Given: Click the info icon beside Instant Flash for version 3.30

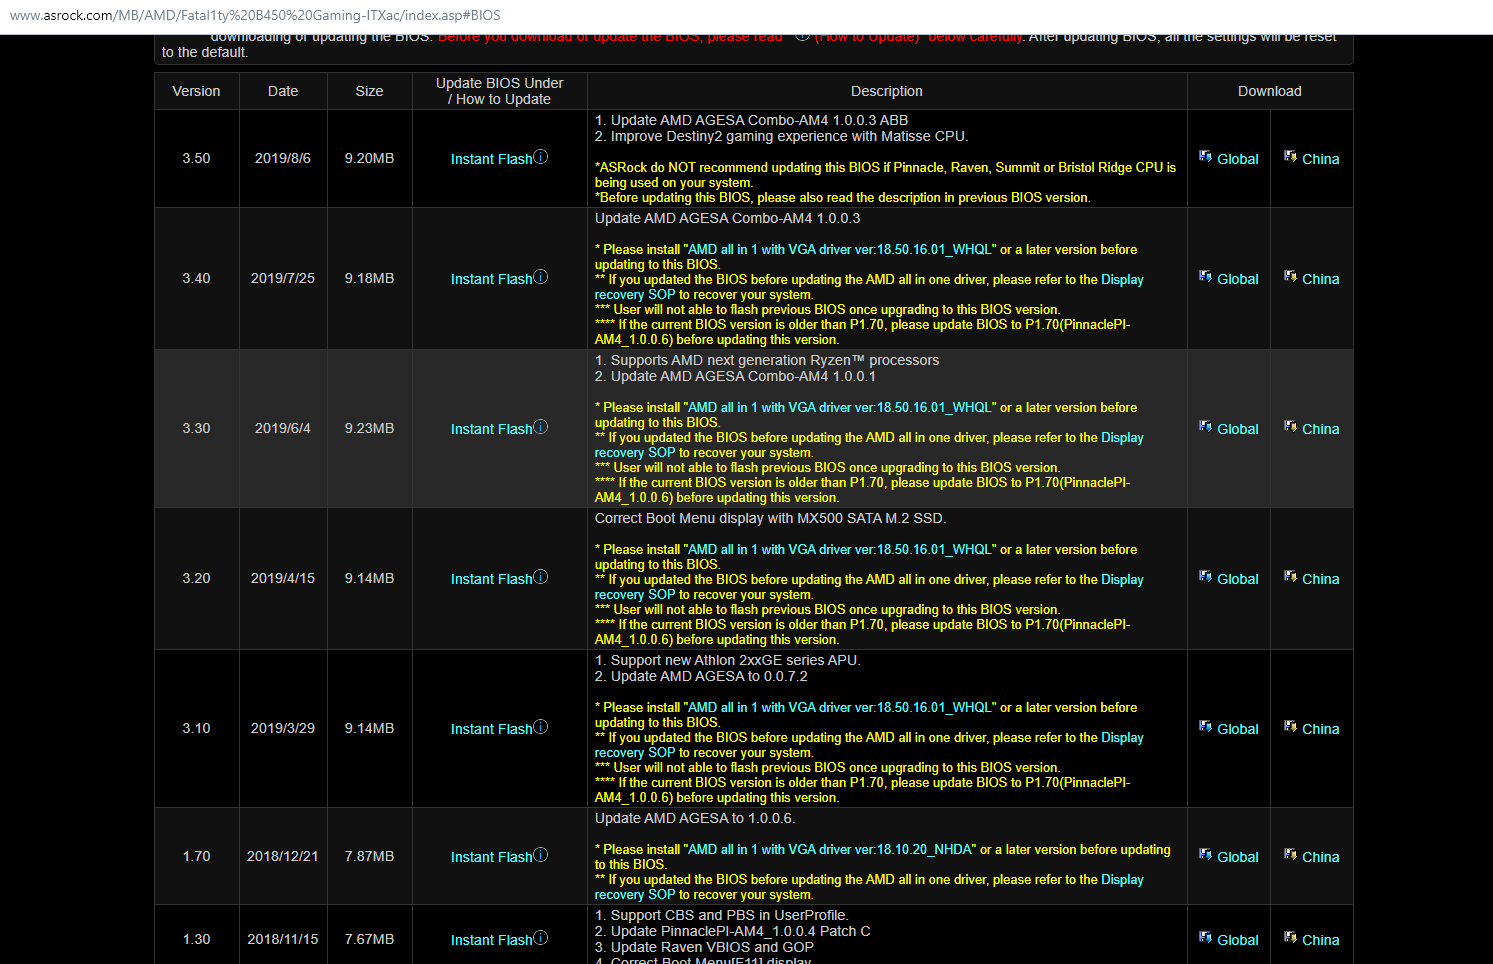Looking at the screenshot, I should 541,427.
